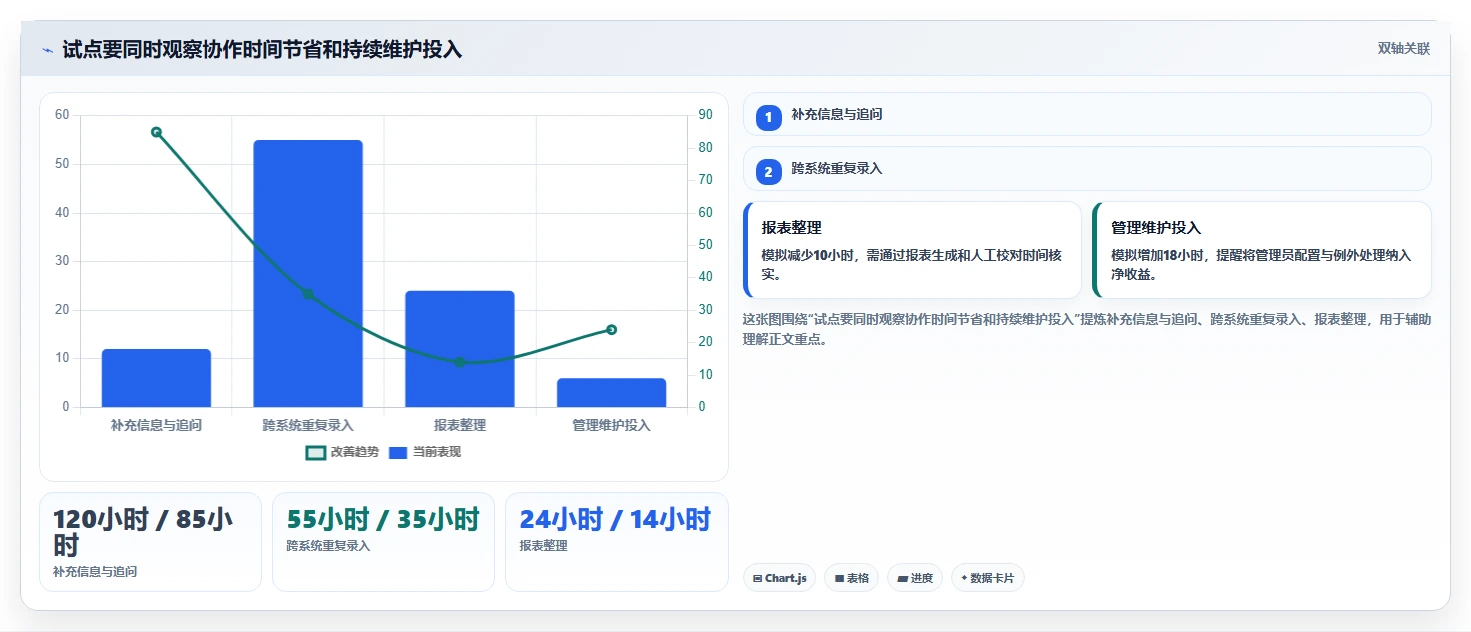Click the right axis value 90
The height and width of the screenshot is (632, 1471).
click(x=705, y=115)
